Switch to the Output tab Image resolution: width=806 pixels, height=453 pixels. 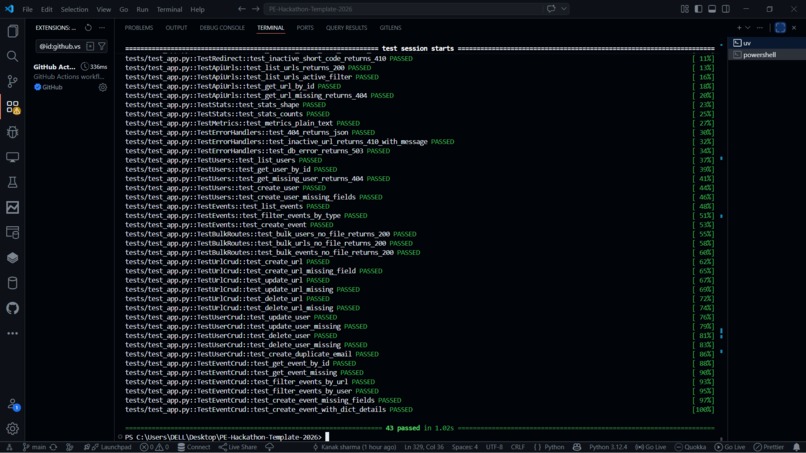coord(176,28)
